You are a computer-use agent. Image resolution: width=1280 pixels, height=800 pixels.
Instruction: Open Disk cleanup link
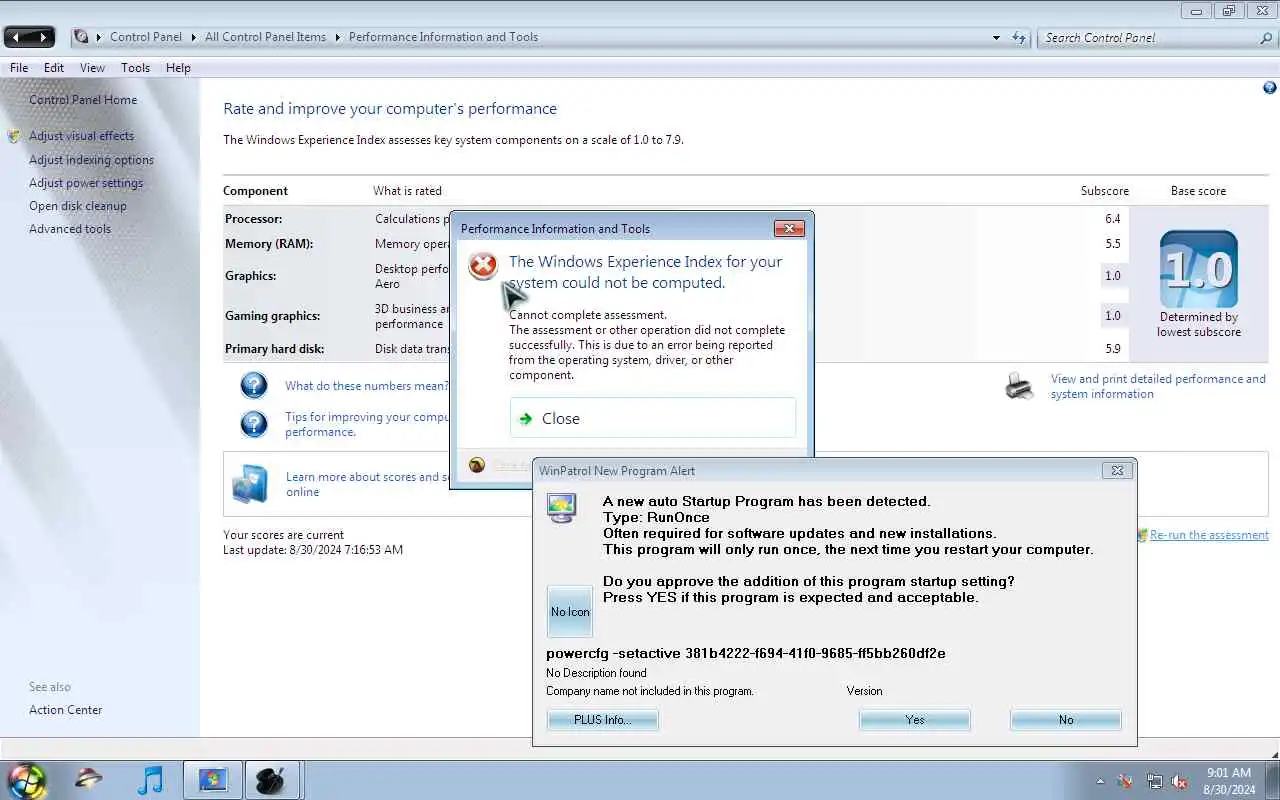coord(78,206)
